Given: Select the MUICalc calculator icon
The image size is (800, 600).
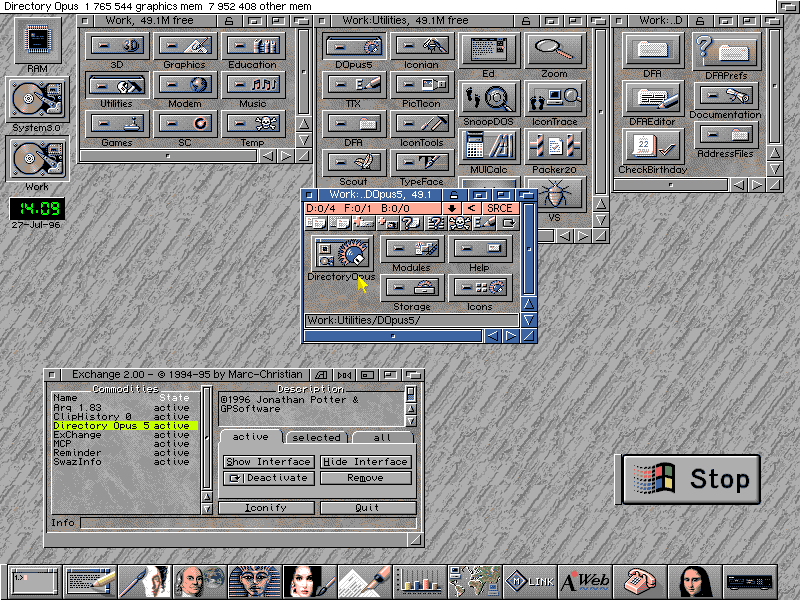Looking at the screenshot, I should (489, 146).
